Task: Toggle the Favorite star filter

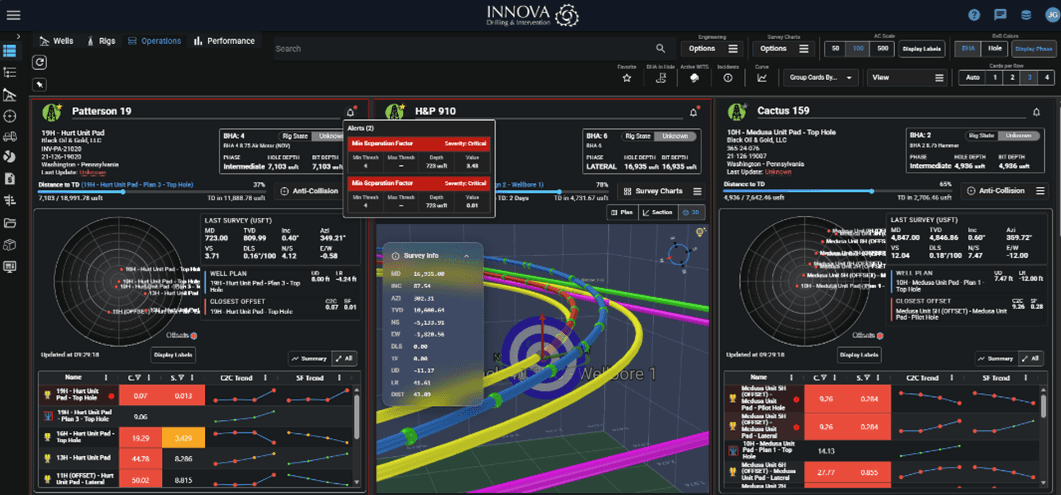Action: 627,78
